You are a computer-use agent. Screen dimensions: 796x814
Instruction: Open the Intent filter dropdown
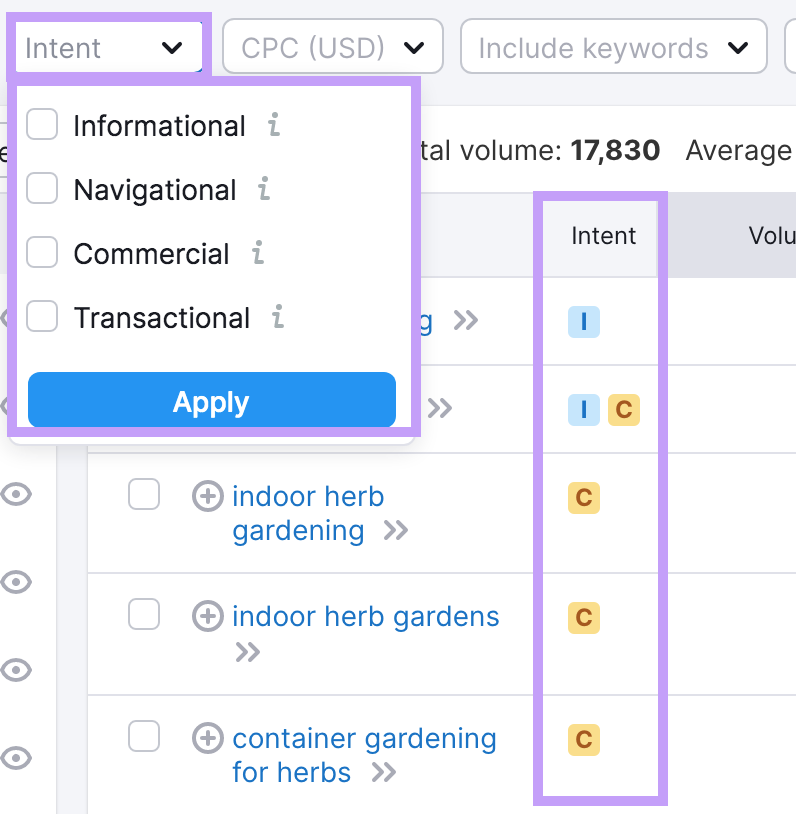[x=107, y=46]
